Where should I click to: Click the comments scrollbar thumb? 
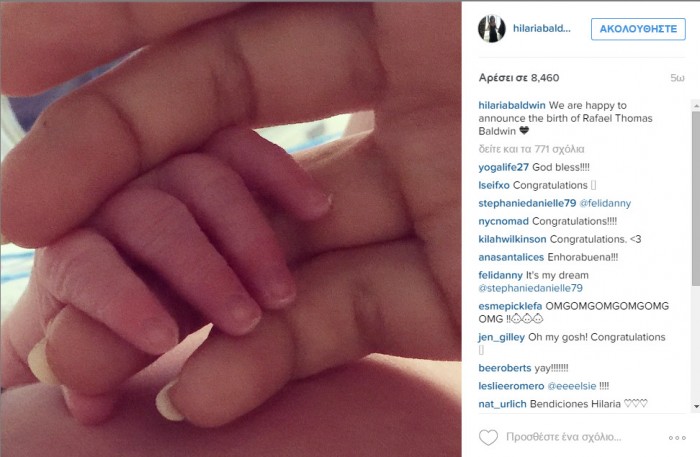point(696,198)
